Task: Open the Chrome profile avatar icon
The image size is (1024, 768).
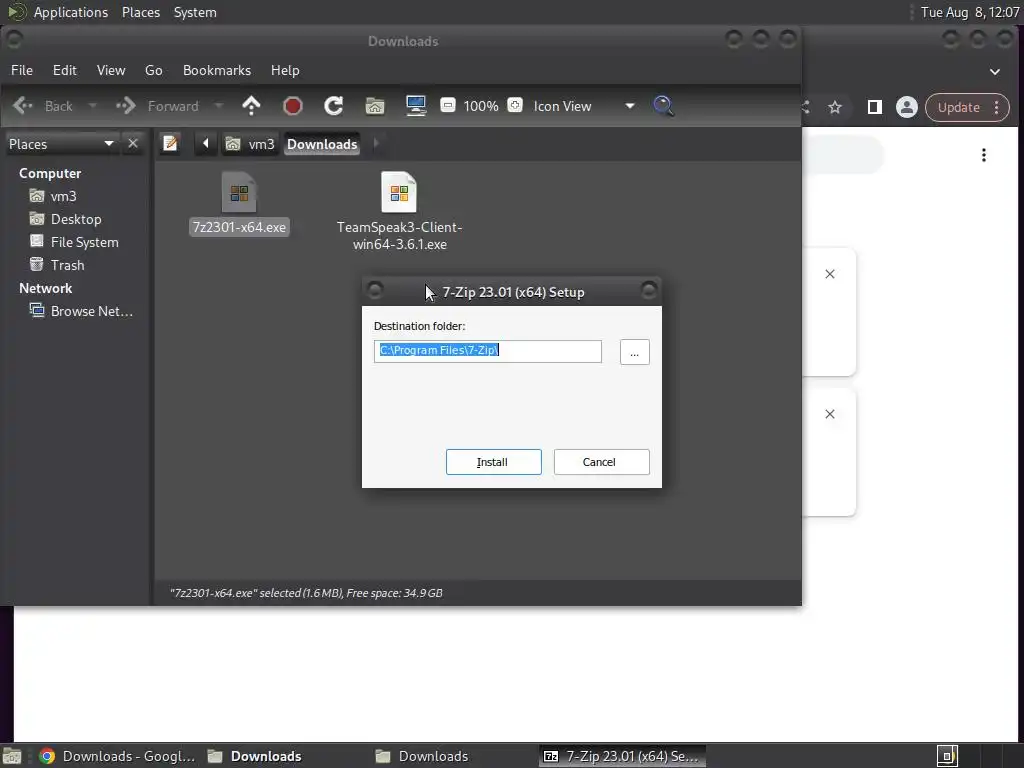Action: (x=906, y=107)
